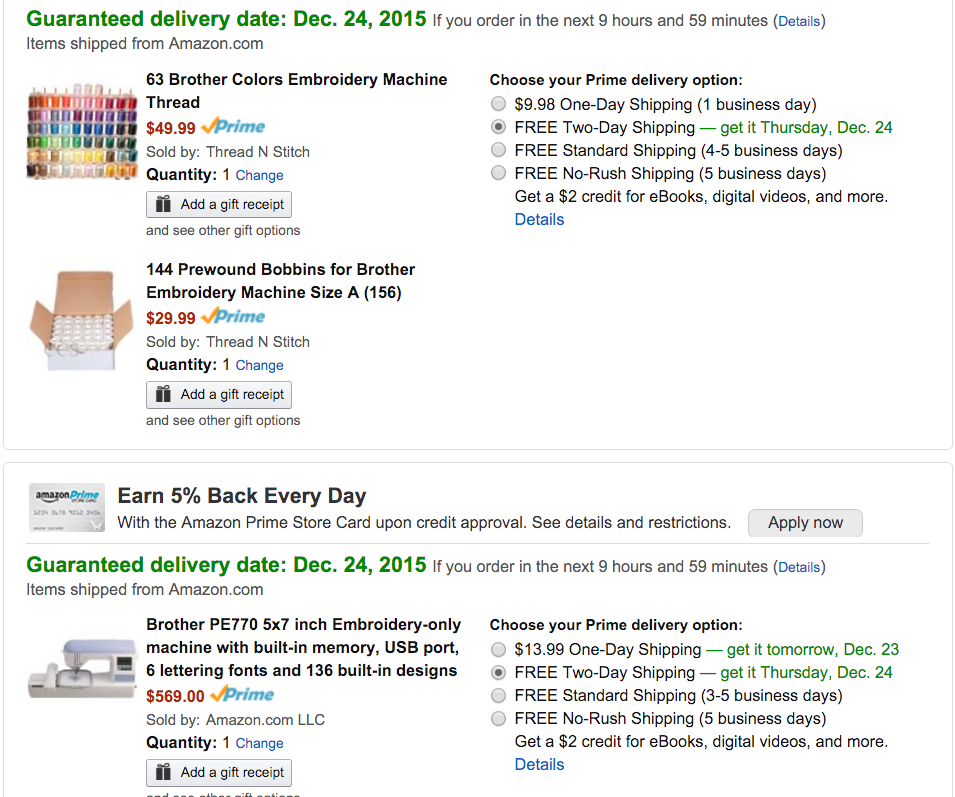Change quantity of 144 Prewound Bobbins
The height and width of the screenshot is (797, 955).
coord(259,365)
